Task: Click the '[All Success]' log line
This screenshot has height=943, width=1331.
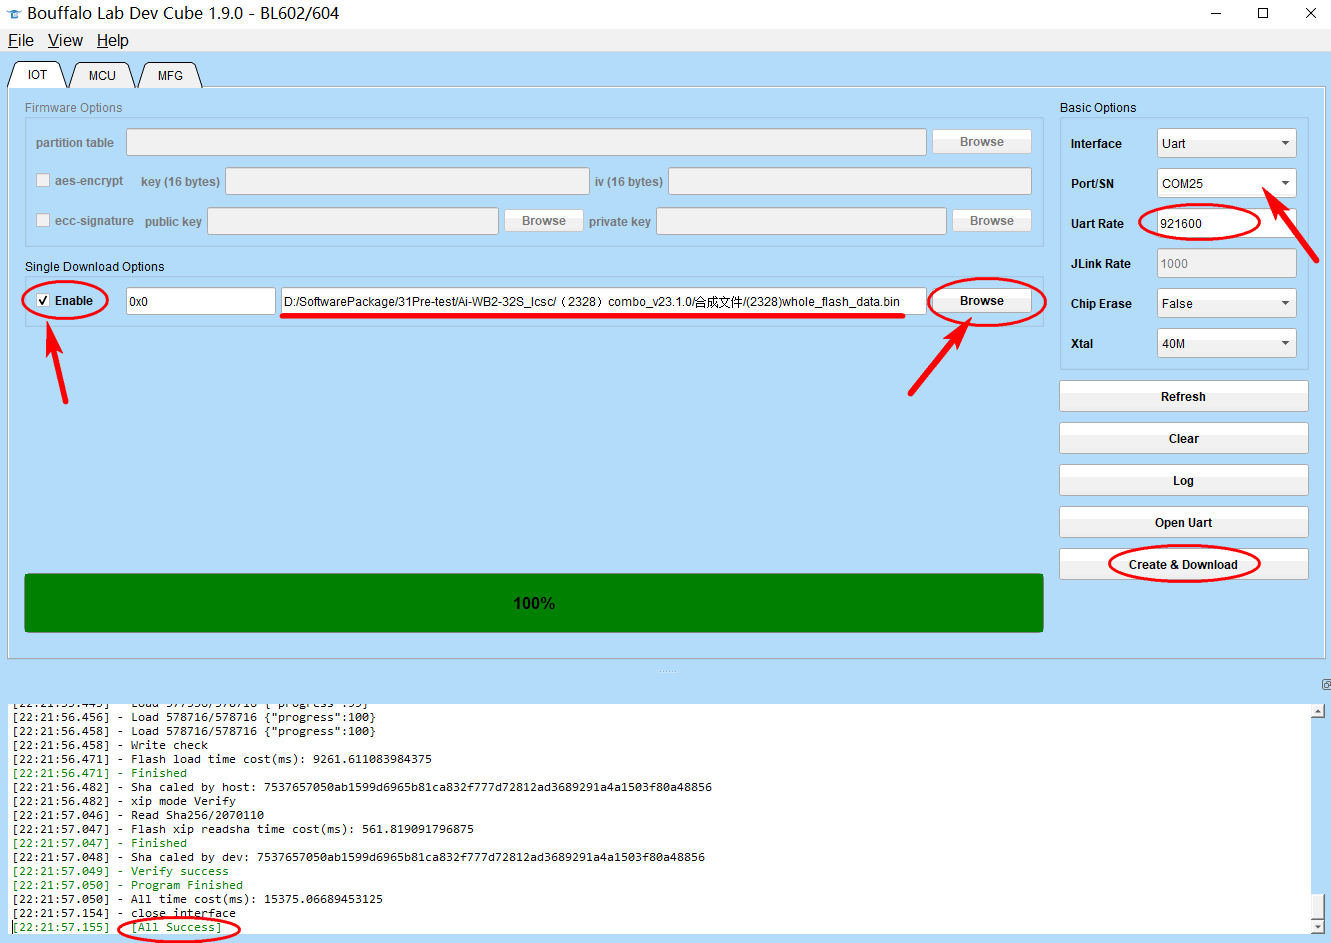Action: pos(117,927)
